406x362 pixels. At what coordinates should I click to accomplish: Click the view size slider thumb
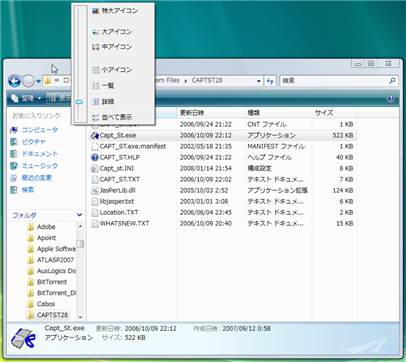coord(79,102)
